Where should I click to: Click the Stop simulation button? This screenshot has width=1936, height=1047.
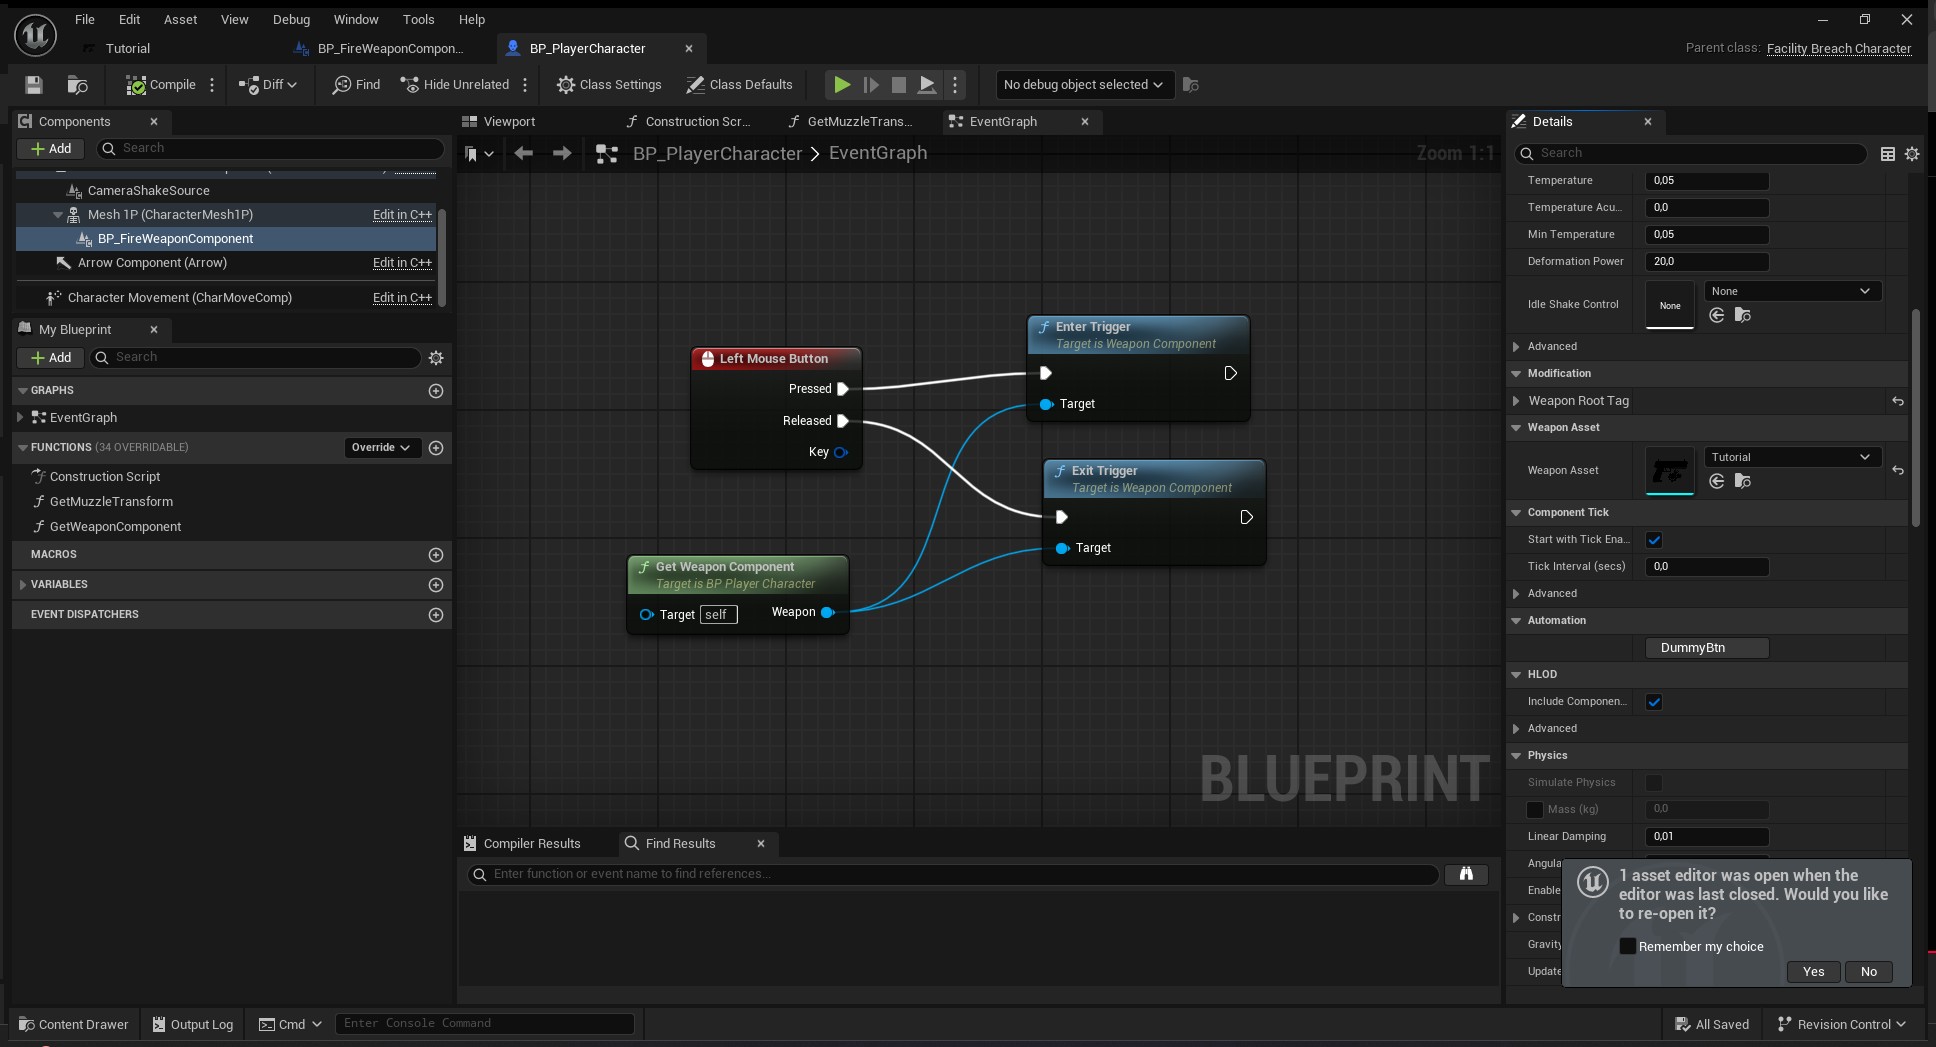point(899,85)
